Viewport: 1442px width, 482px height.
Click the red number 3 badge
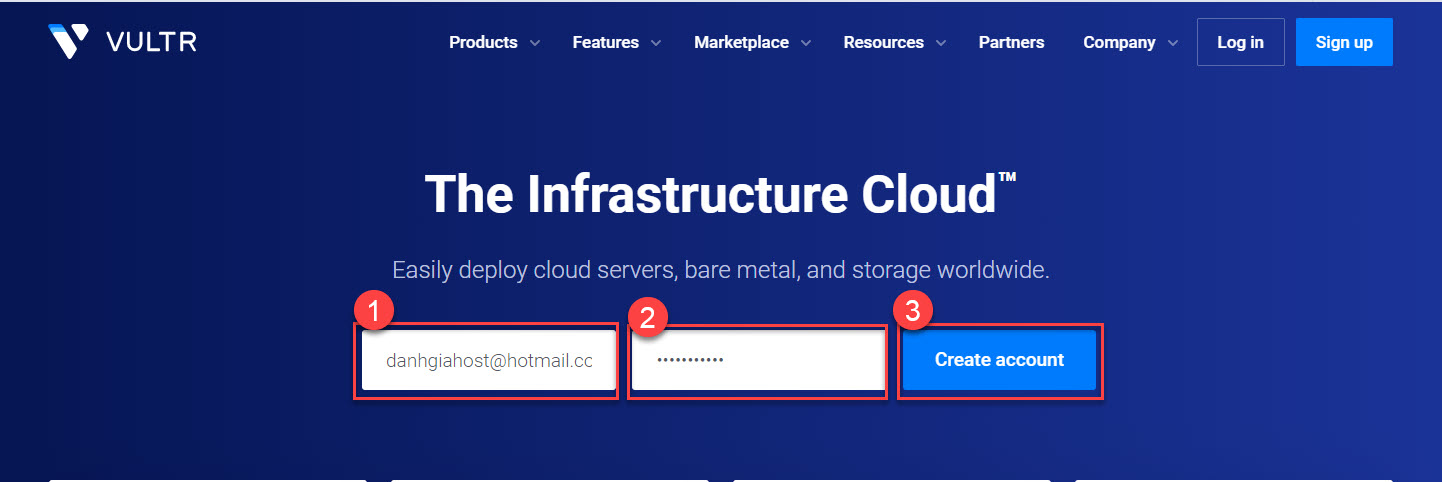912,311
